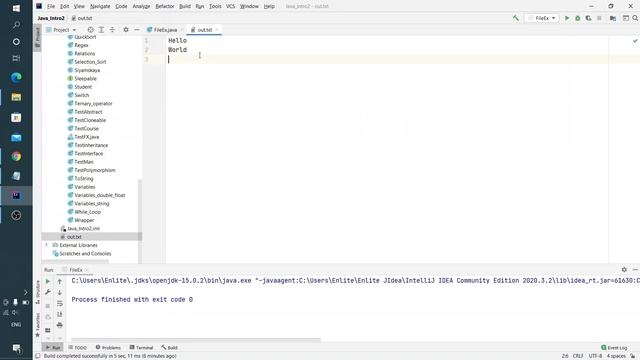The image size is (640, 360).
Task: Close the out.txt editor tab
Action: (x=217, y=30)
